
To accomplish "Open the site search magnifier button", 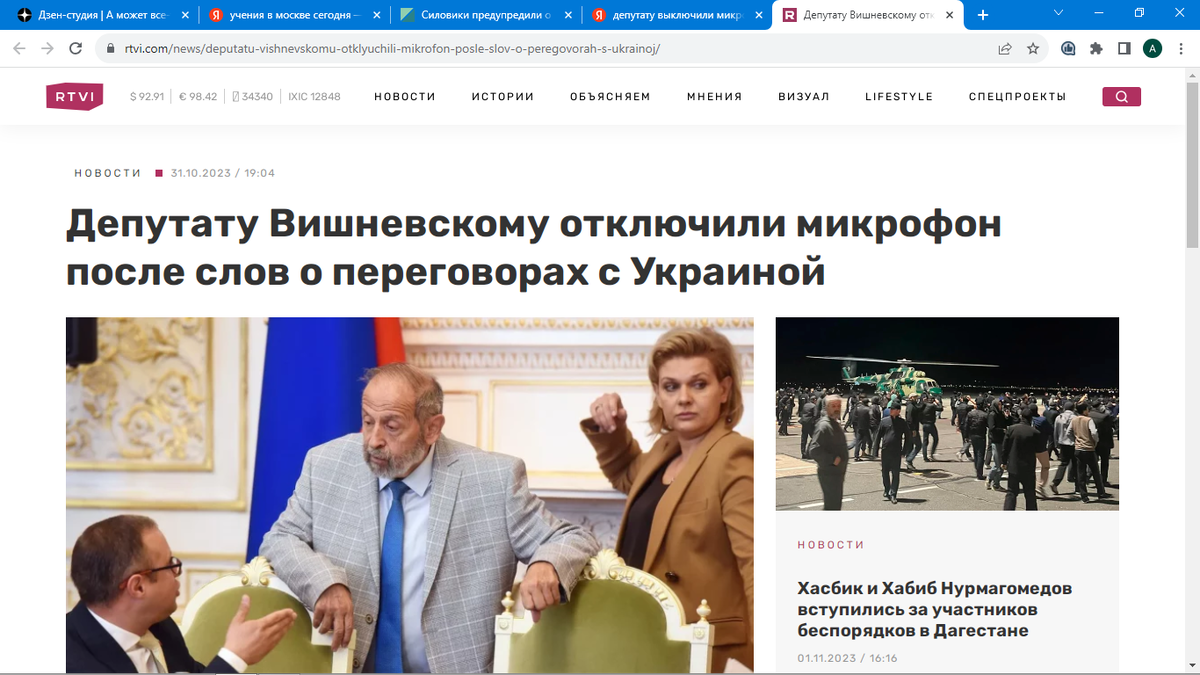I will point(1121,97).
